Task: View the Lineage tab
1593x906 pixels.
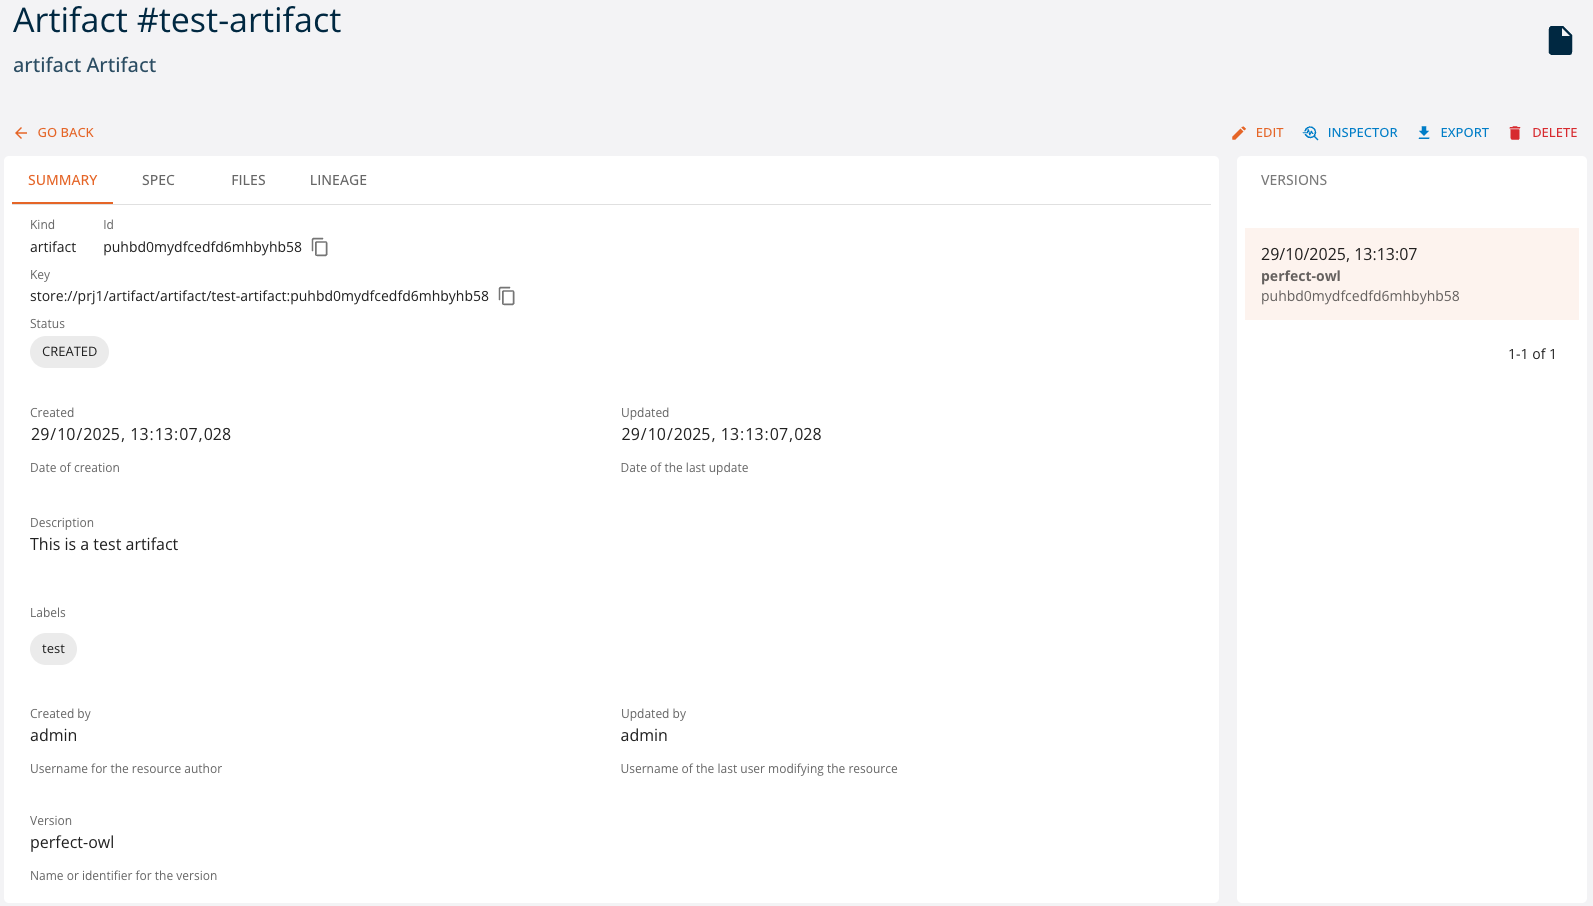Action: click(338, 180)
